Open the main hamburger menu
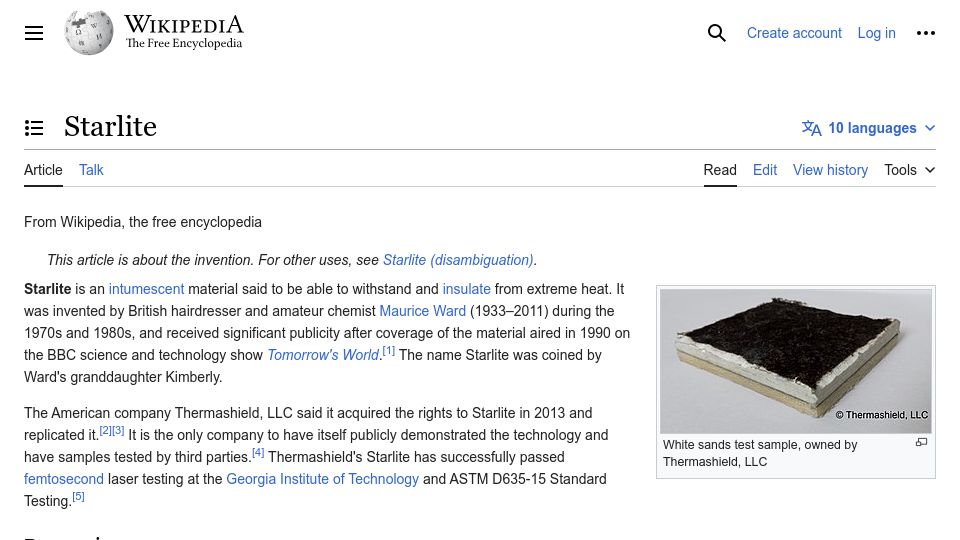960x540 pixels. coord(34,33)
